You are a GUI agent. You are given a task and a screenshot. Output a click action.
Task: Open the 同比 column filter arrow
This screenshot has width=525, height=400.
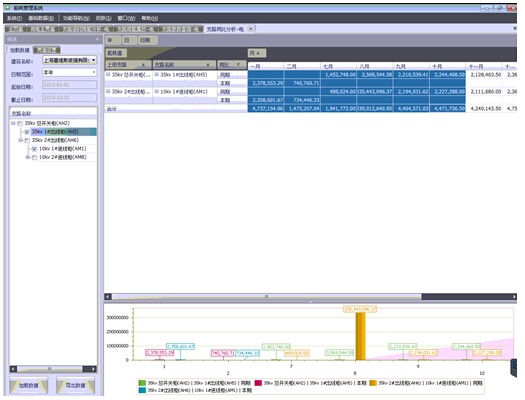(x=238, y=65)
